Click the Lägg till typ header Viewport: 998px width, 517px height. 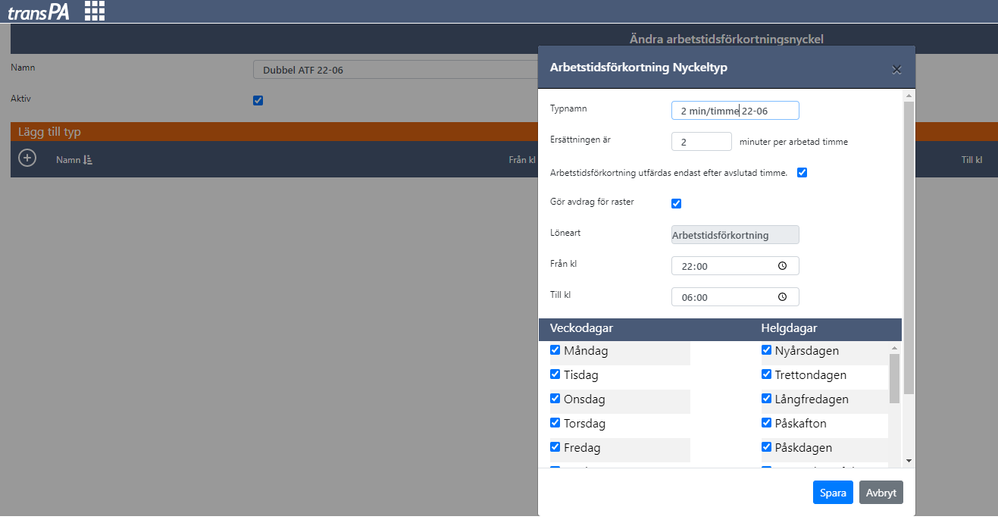tap(50, 132)
